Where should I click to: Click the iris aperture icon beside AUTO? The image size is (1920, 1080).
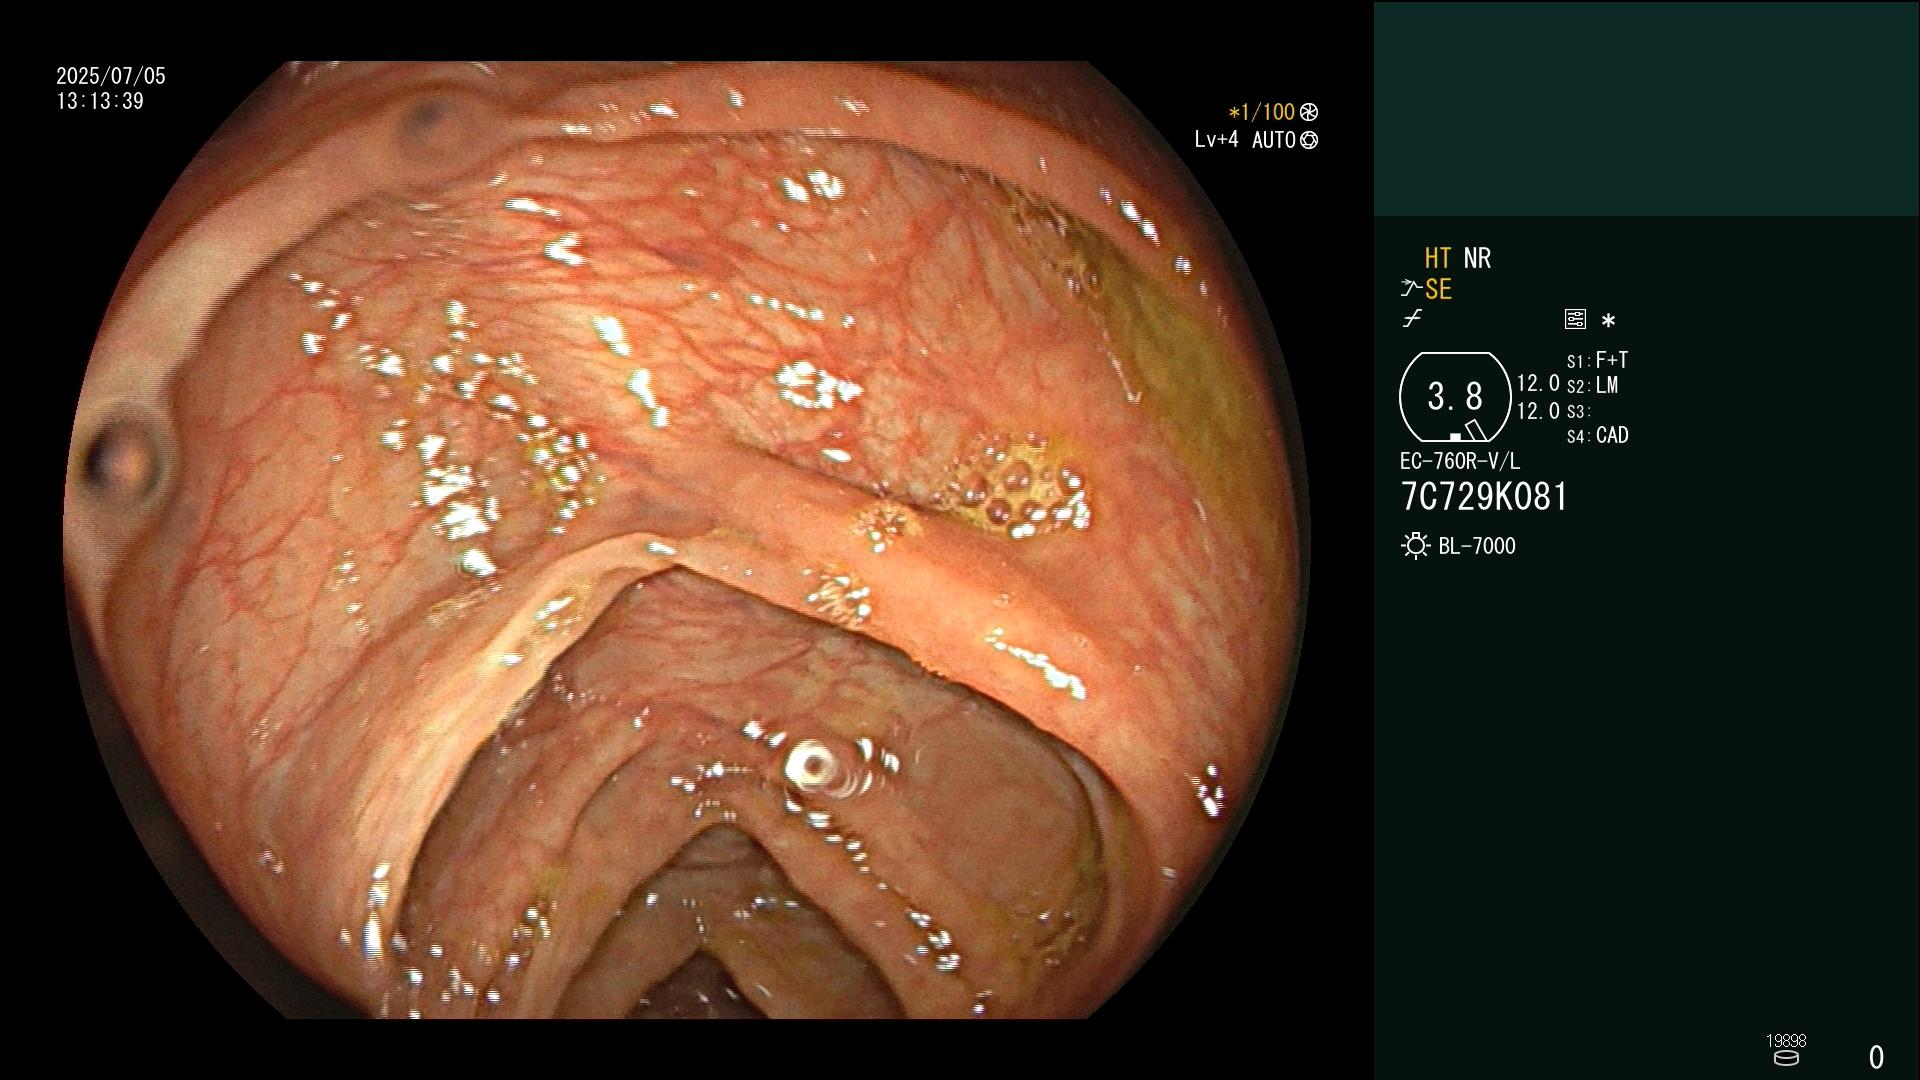(x=1309, y=140)
